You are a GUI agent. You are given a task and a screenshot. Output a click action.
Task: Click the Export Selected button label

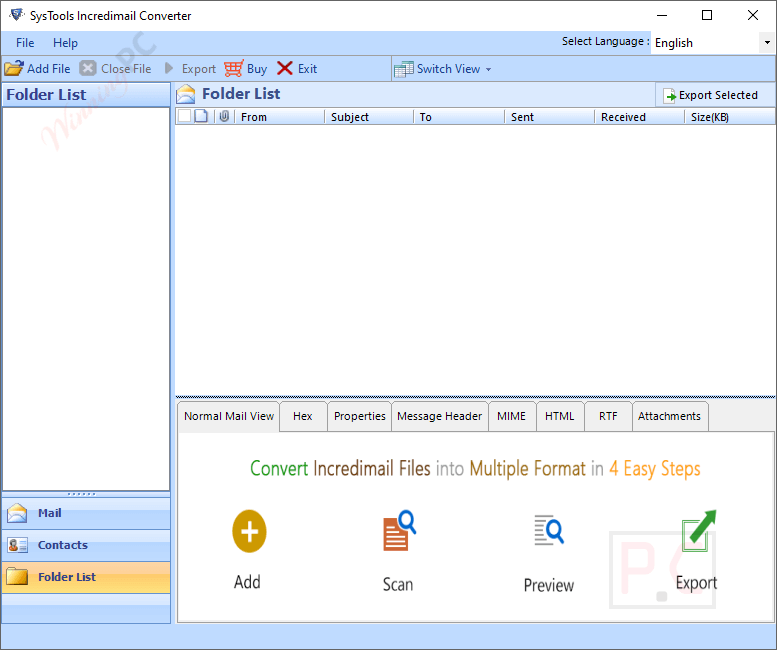(x=718, y=95)
